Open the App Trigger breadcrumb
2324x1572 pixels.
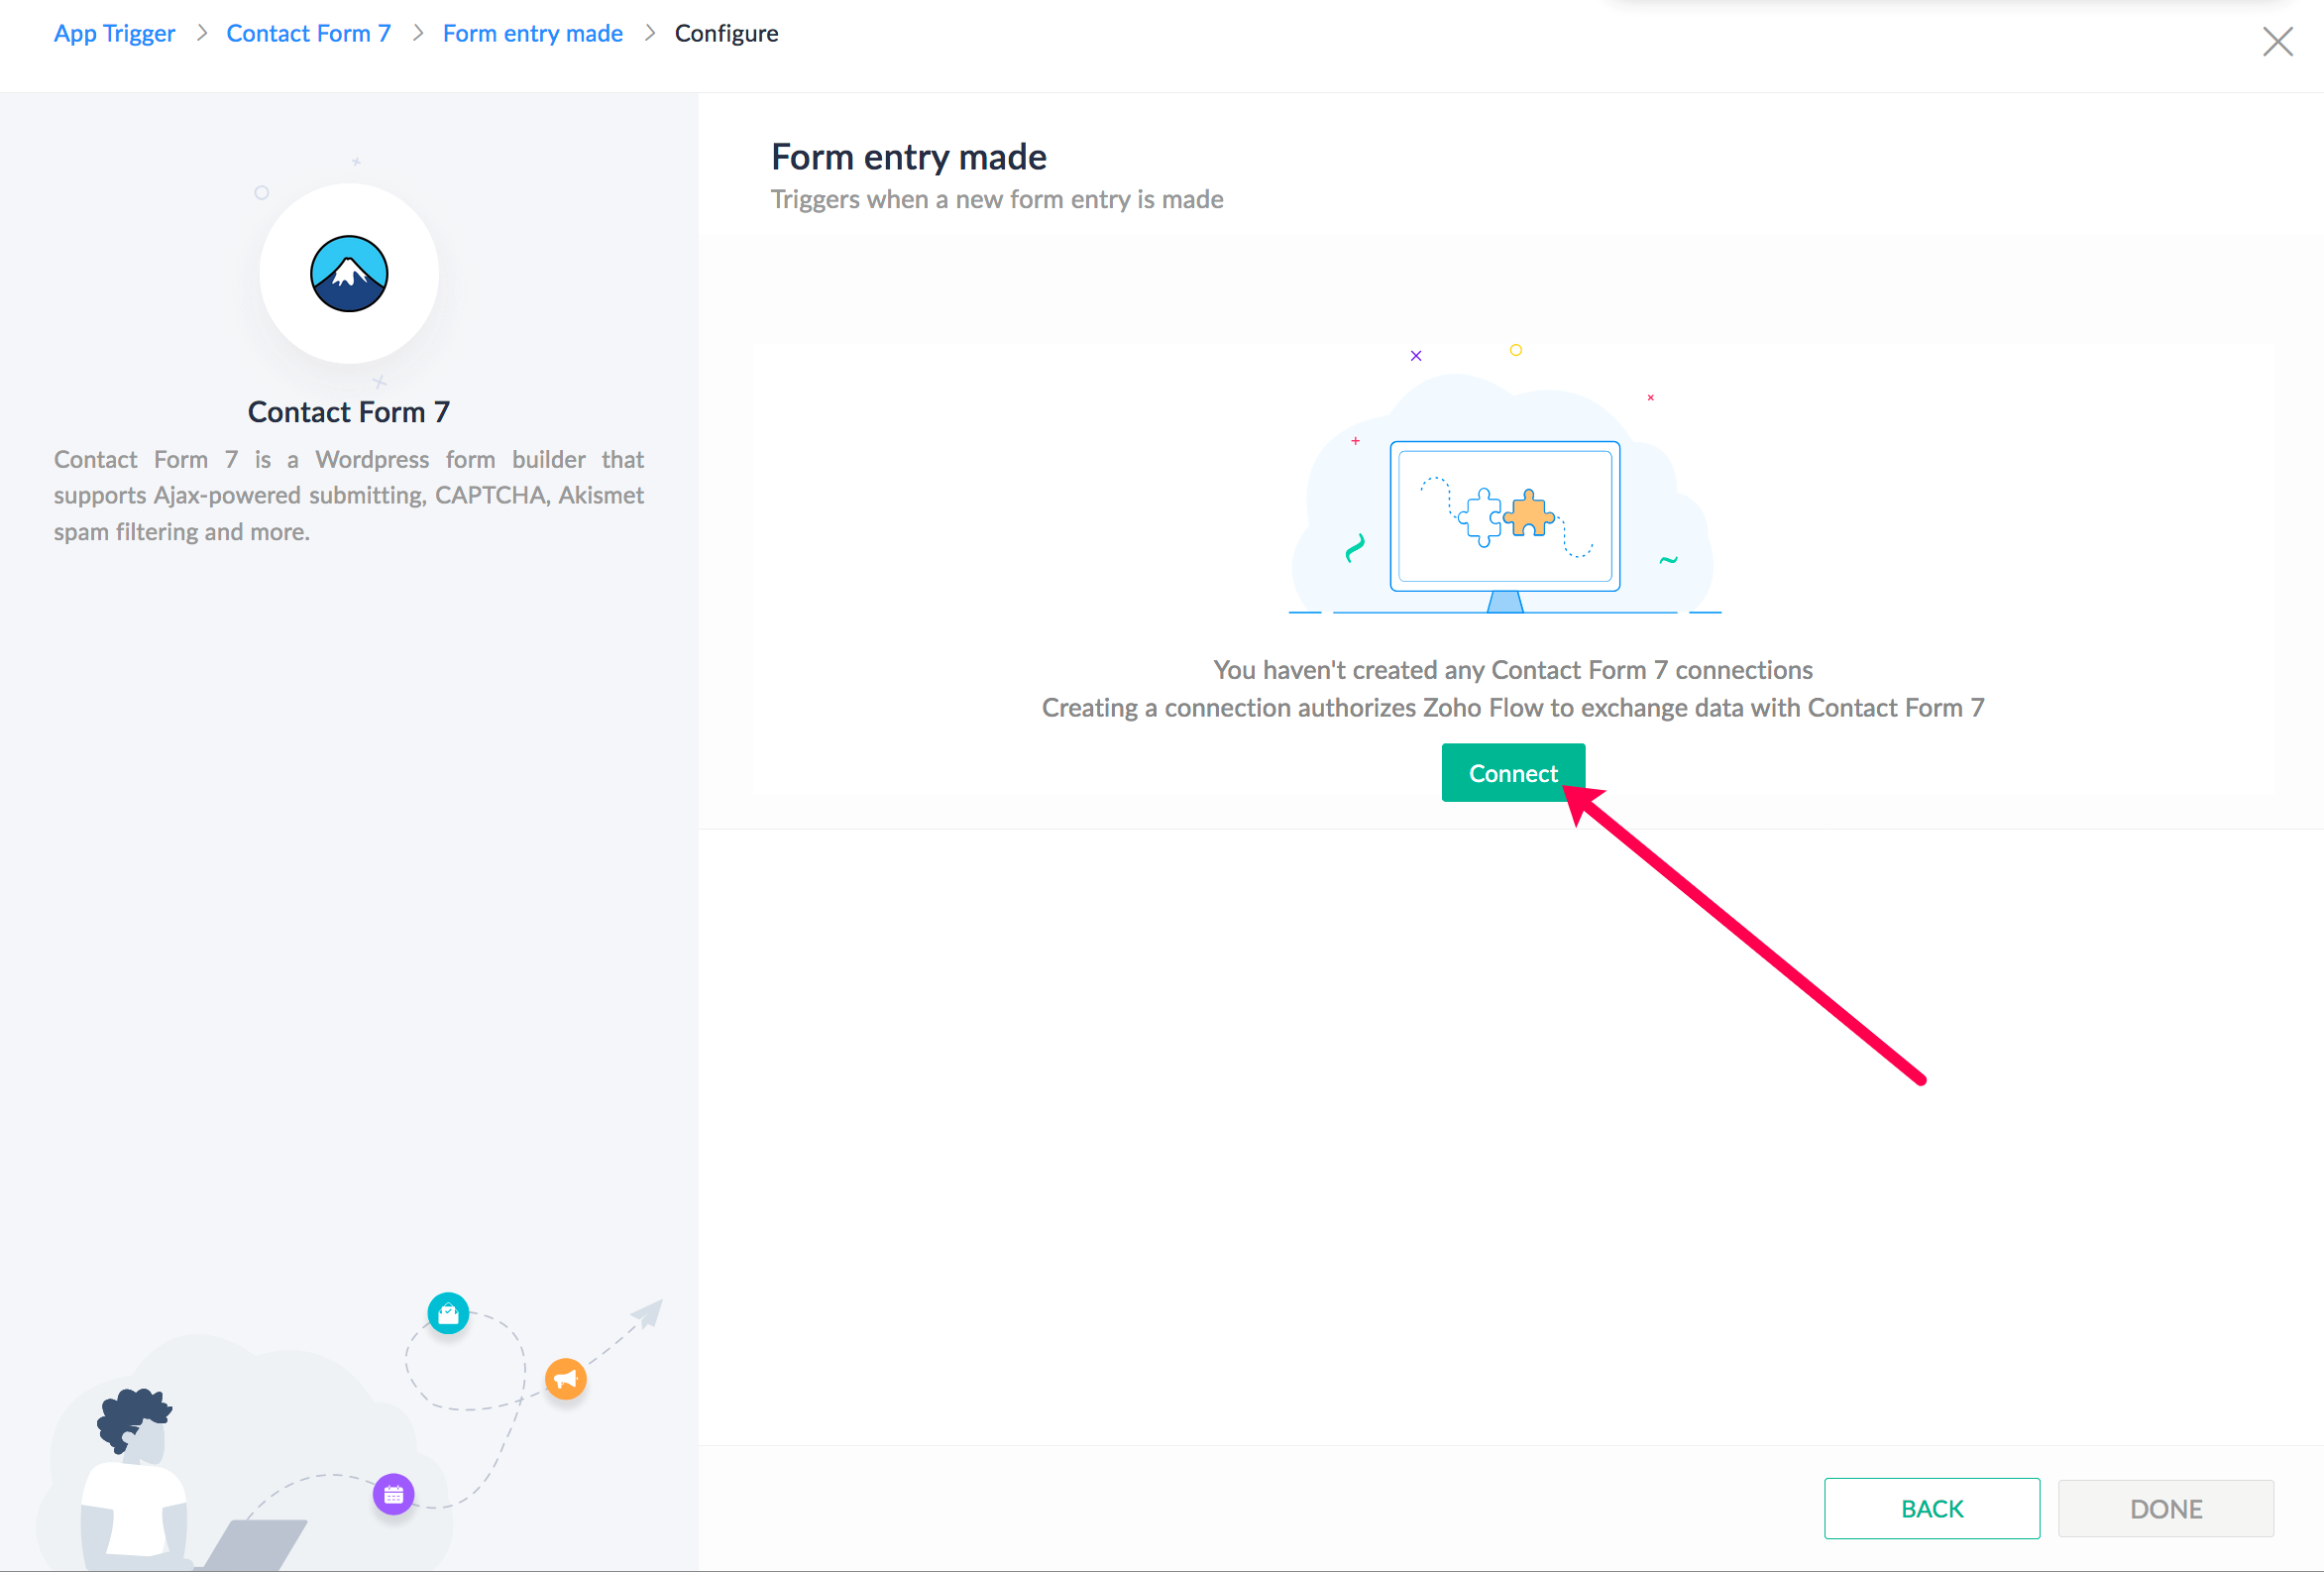(x=114, y=33)
